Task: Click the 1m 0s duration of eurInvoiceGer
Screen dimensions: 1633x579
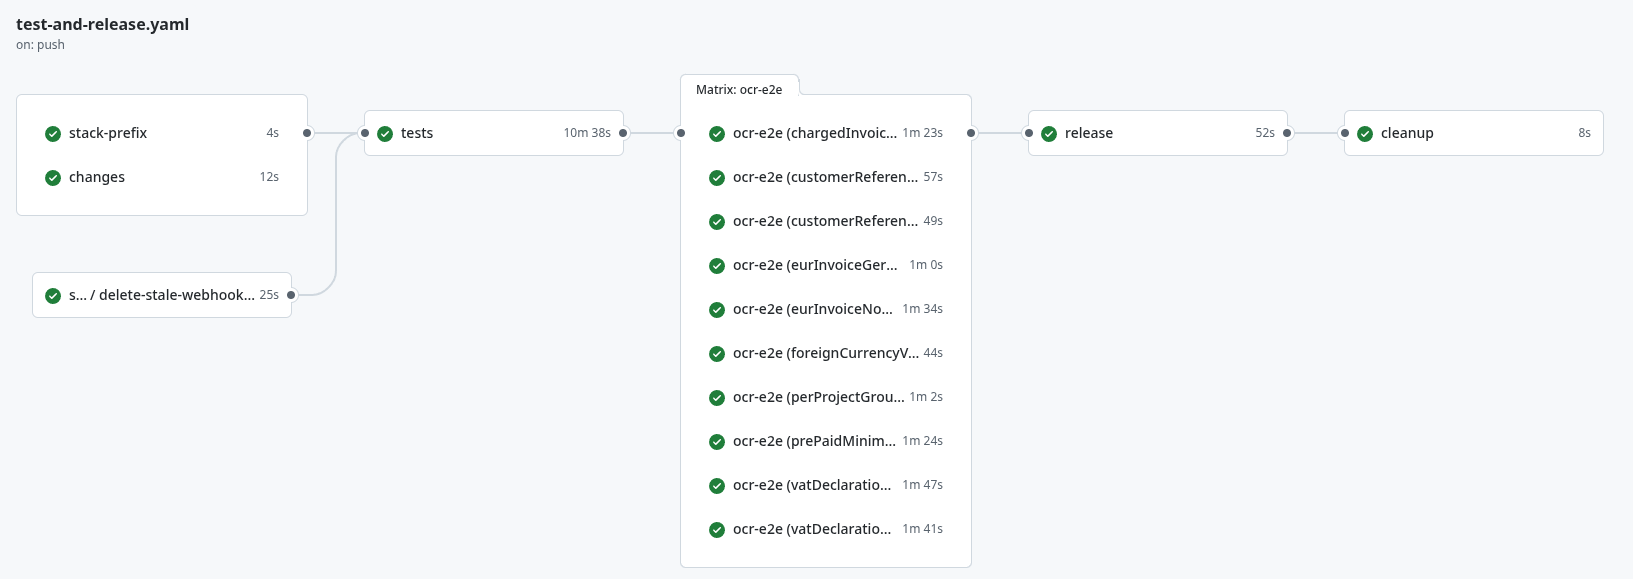Action: (926, 265)
